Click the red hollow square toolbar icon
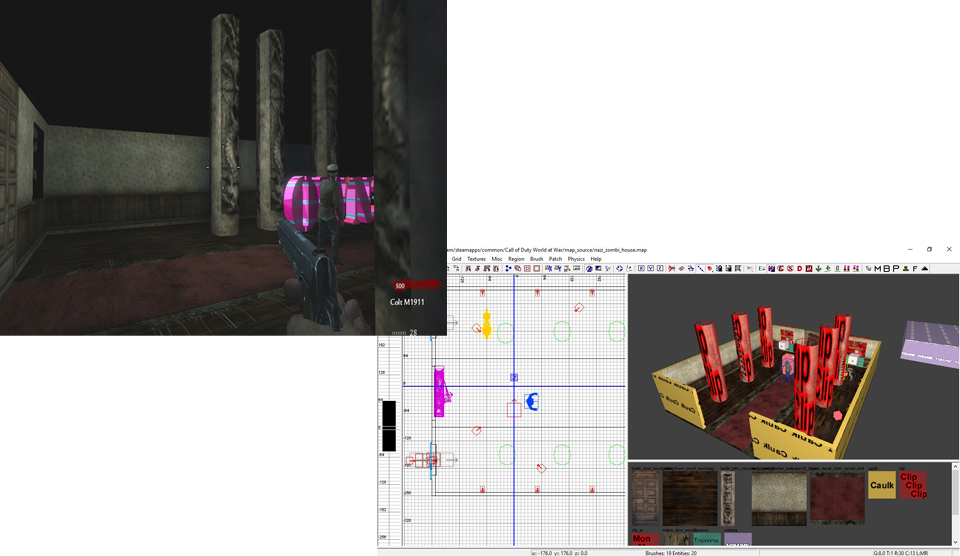 537,268
